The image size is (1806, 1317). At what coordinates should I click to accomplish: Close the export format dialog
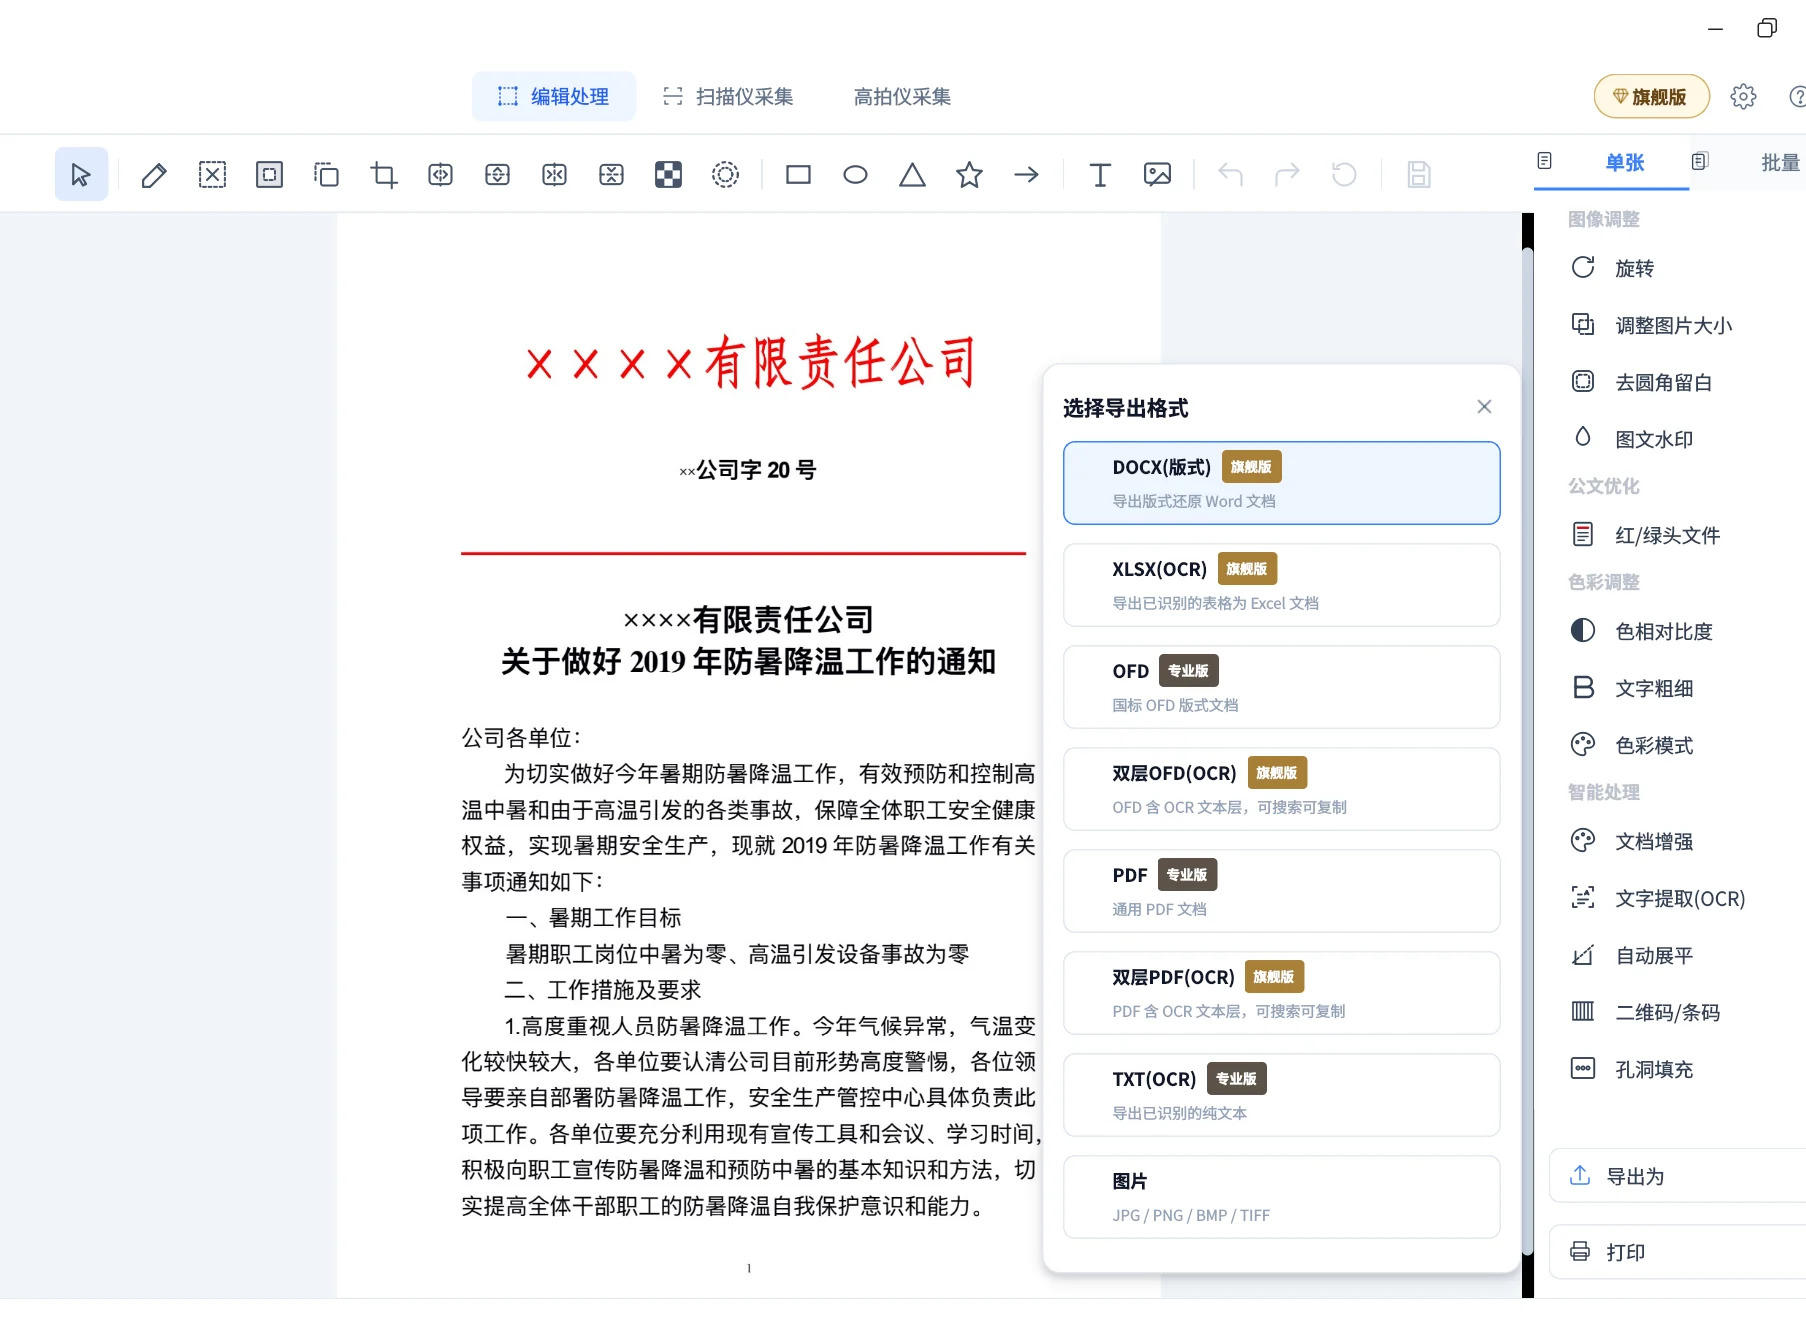1484,406
